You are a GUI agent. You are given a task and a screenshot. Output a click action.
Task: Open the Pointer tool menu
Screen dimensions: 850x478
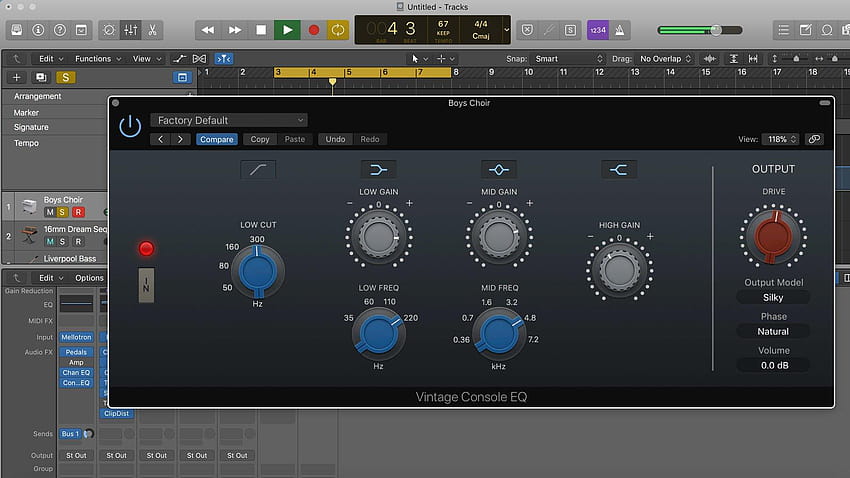[419, 59]
